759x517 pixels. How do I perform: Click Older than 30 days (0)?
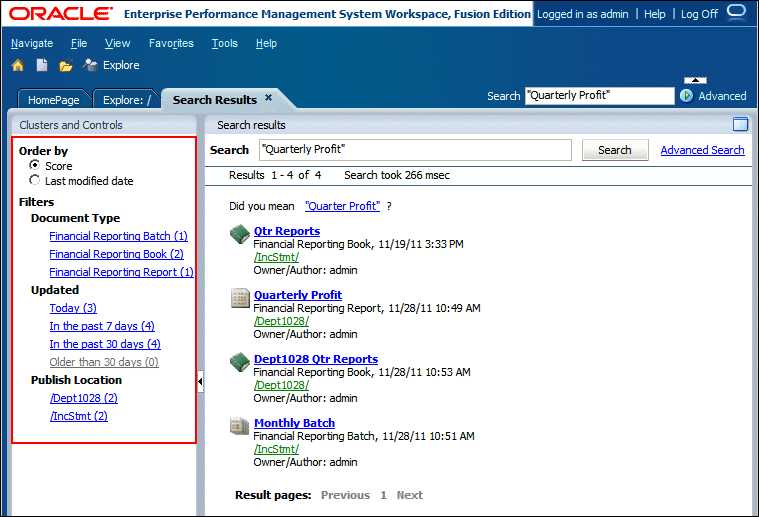pos(104,362)
